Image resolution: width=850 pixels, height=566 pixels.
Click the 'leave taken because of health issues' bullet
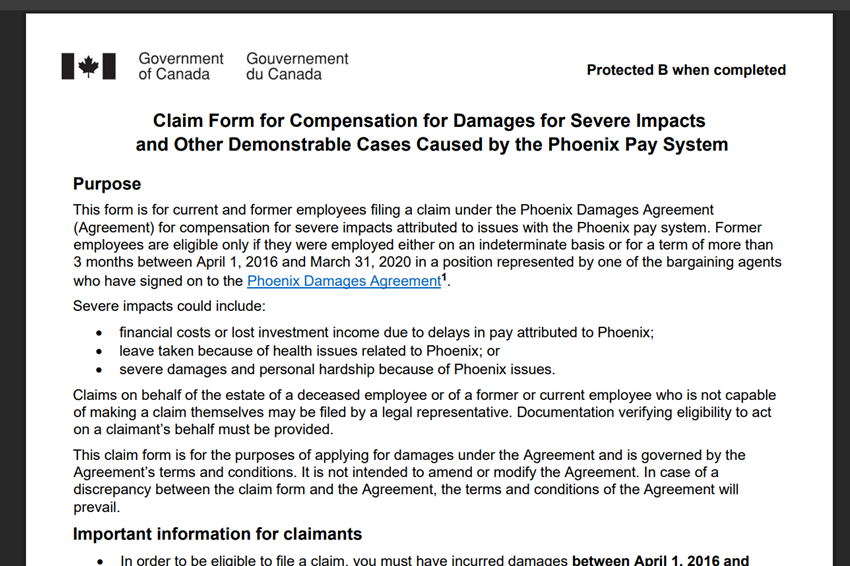click(x=309, y=351)
